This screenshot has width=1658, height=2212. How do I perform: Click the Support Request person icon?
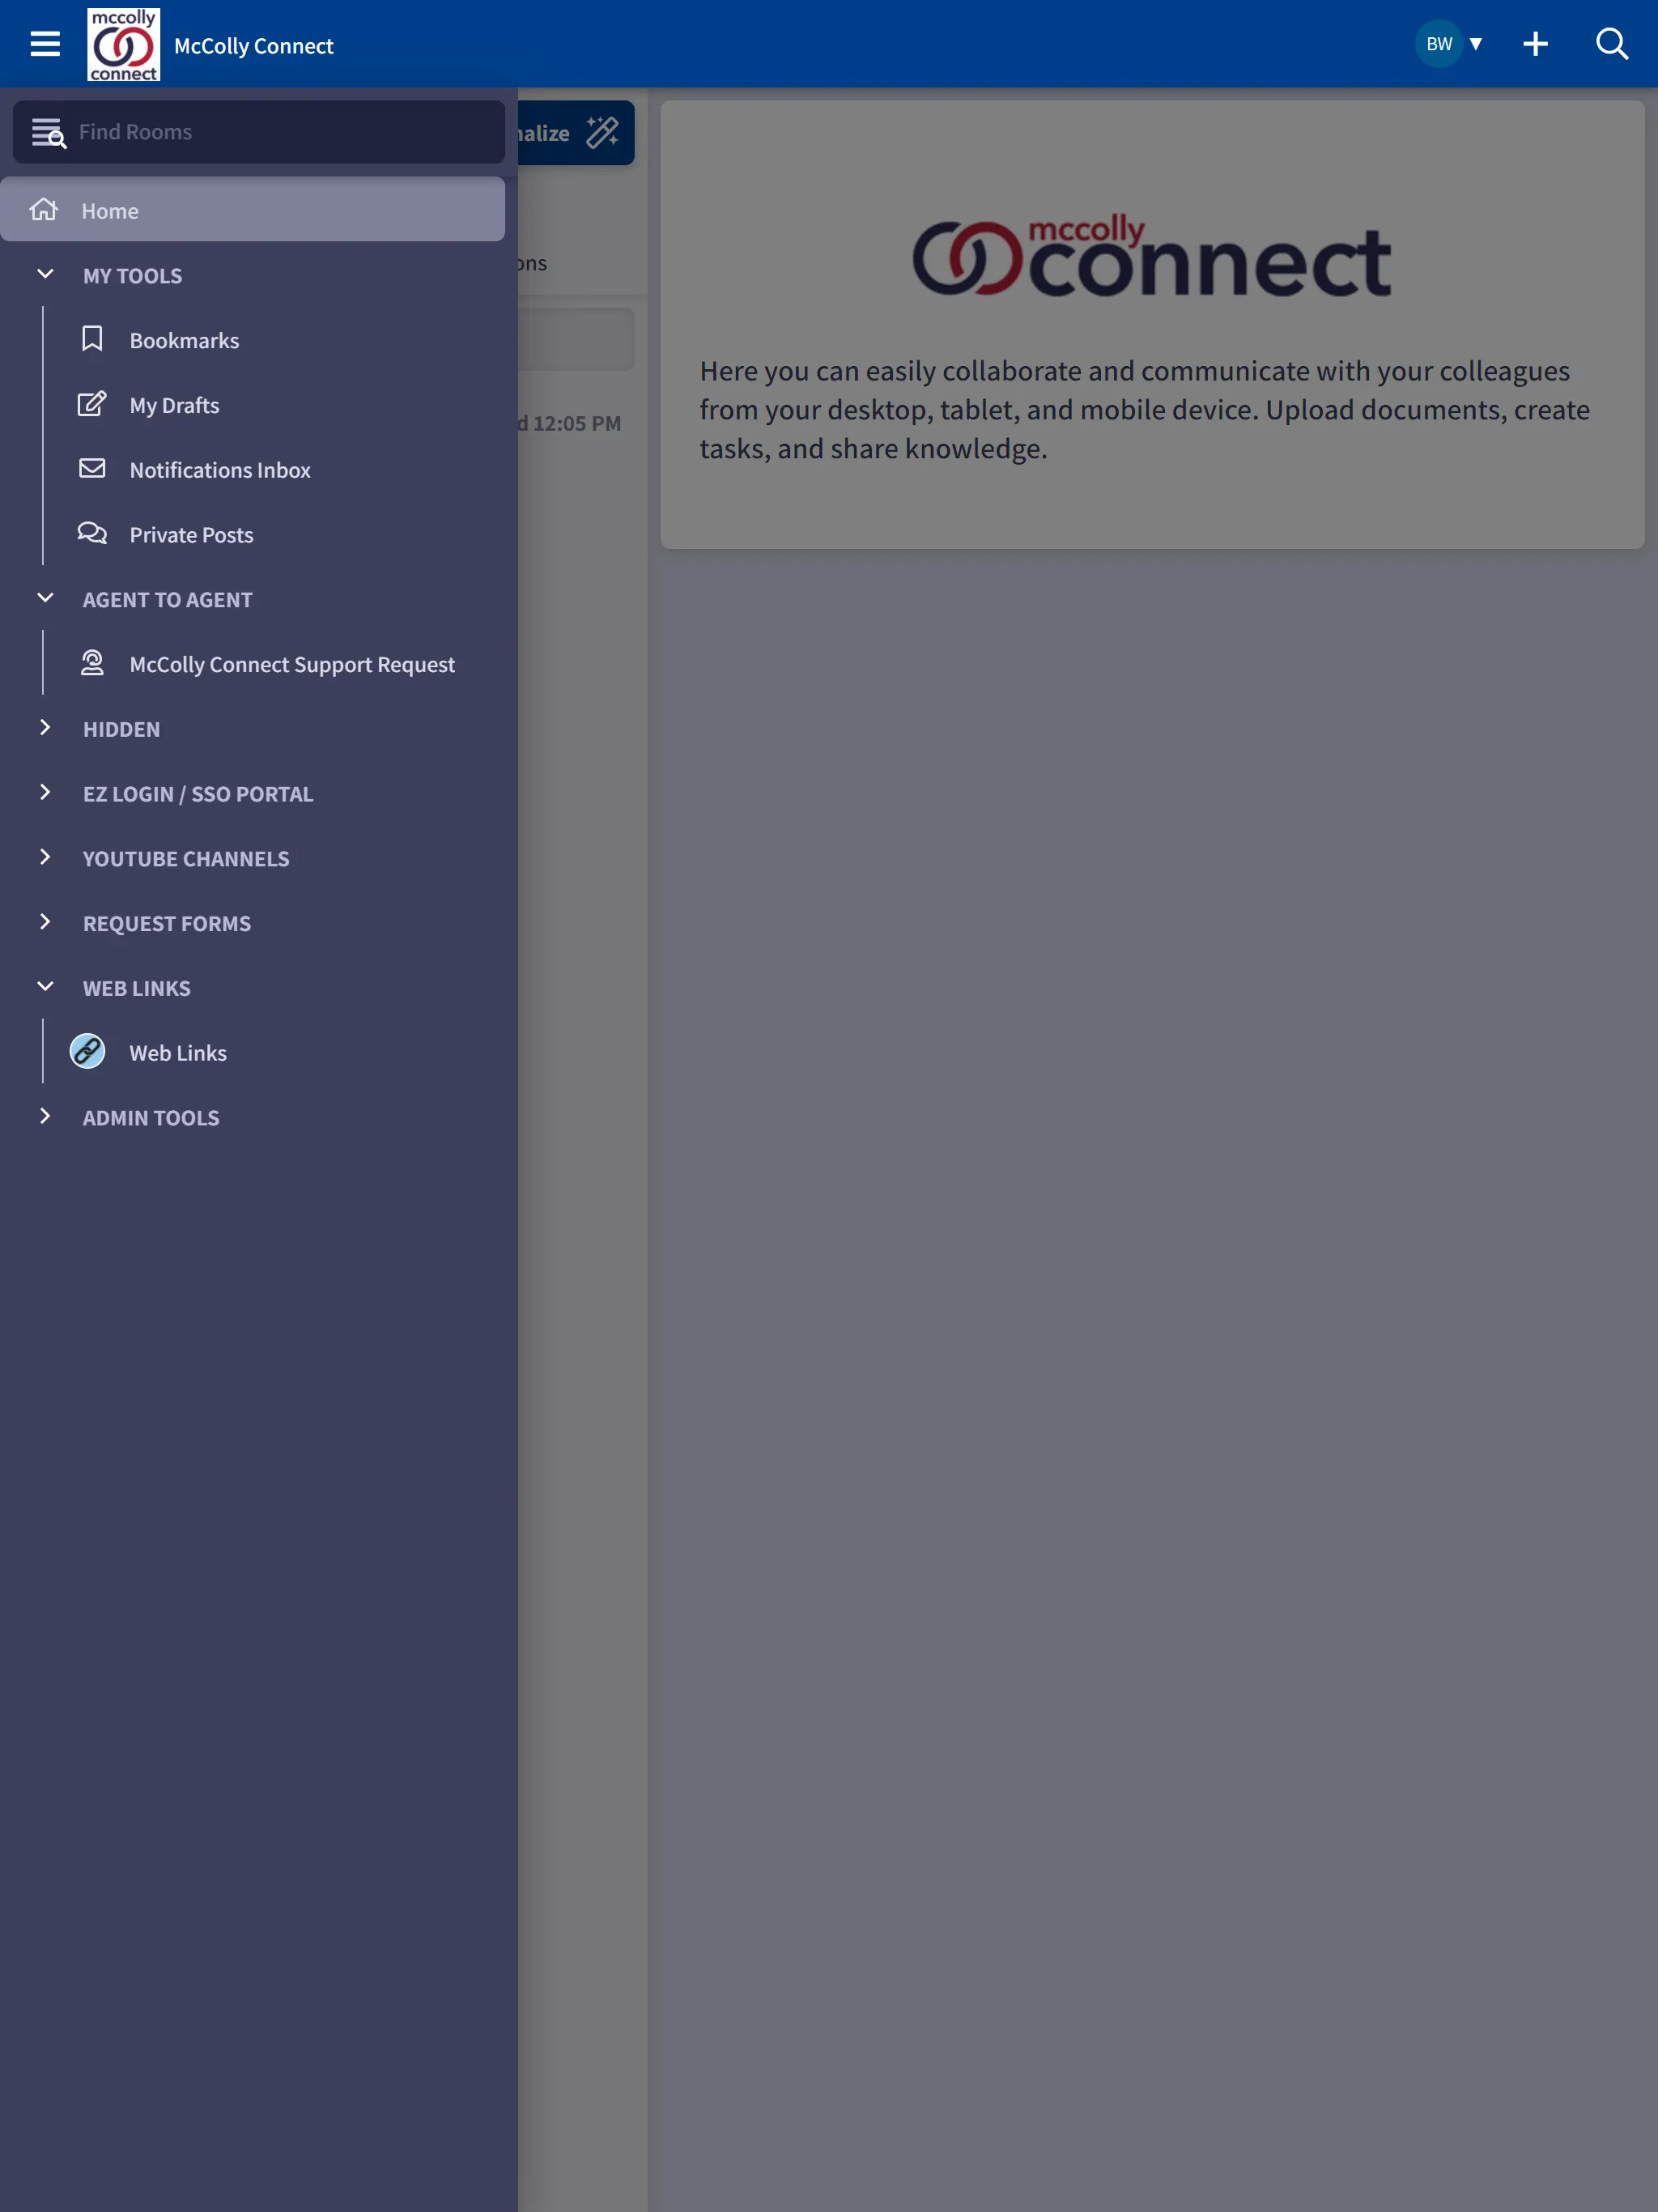(x=92, y=662)
